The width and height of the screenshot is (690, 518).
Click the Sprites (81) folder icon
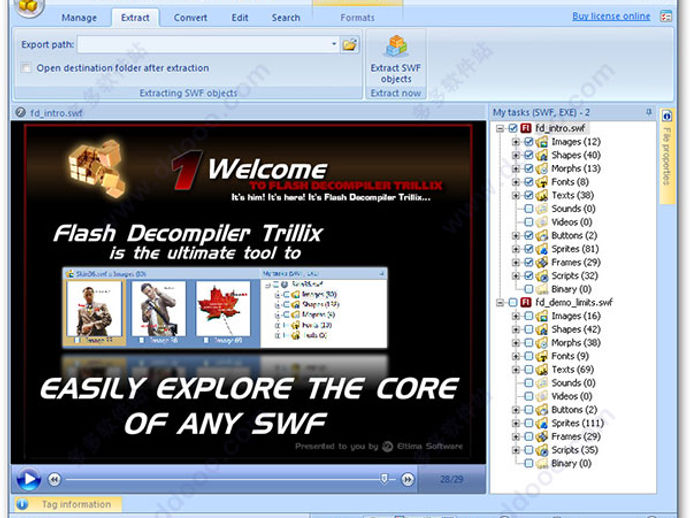542,249
